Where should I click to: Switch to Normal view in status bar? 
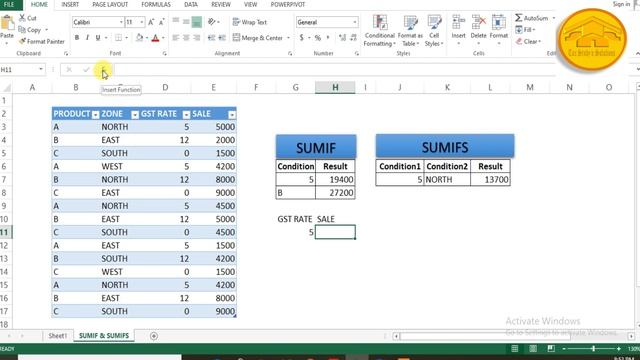tap(515, 348)
